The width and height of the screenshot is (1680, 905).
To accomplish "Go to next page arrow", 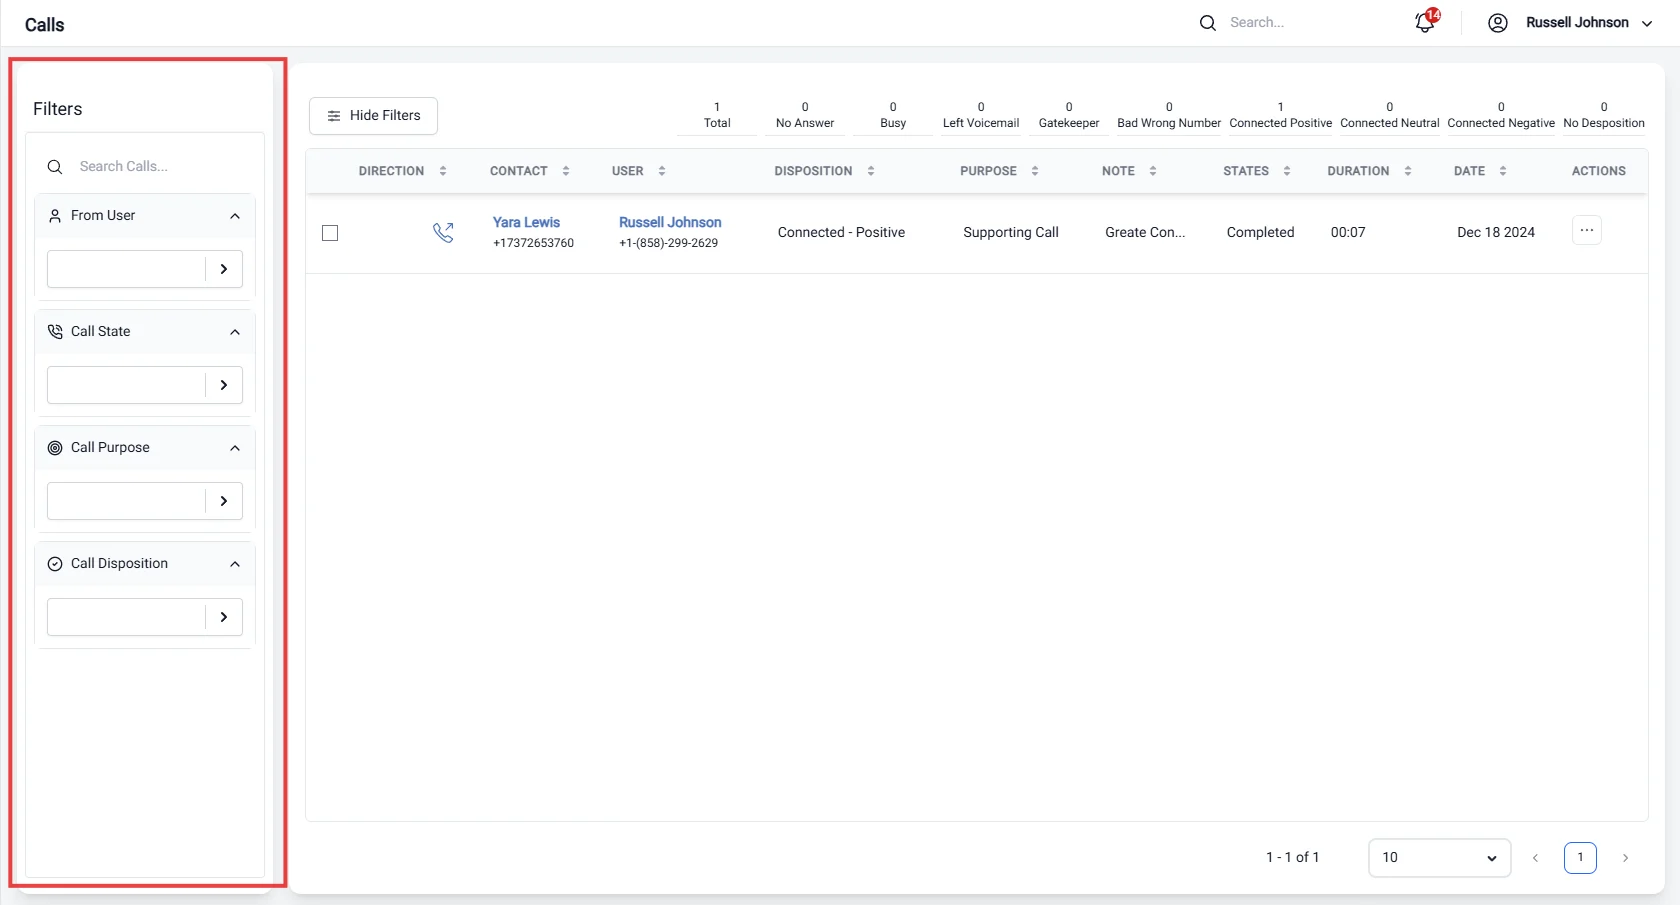I will [x=1625, y=858].
